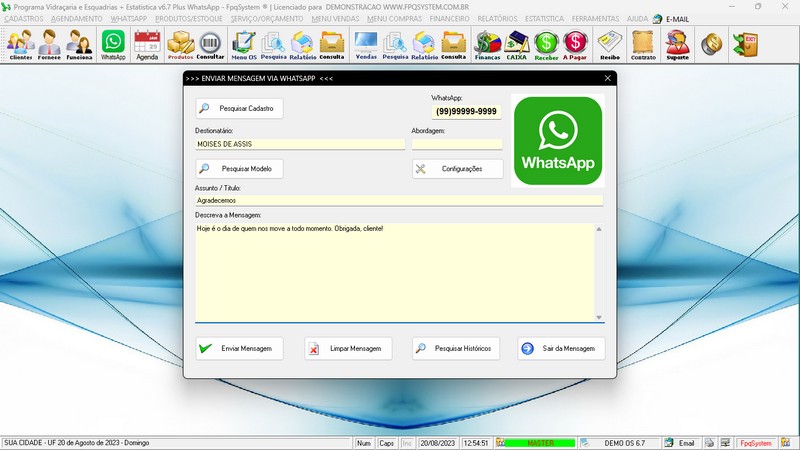Open the AGENDAMENTO menu
Viewport: 800px width, 450px height.
77,19
